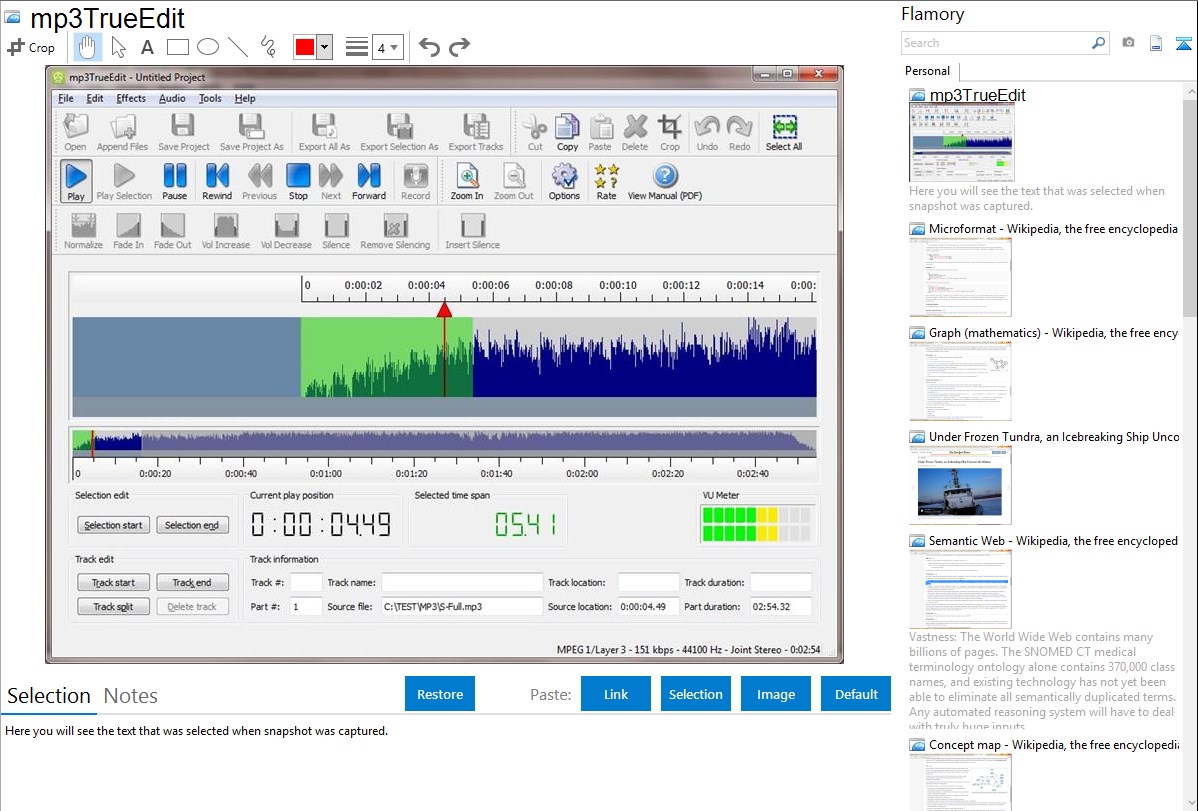Image resolution: width=1198 pixels, height=811 pixels.
Task: Open the File menu in mp3TrueEdit
Action: pos(66,99)
